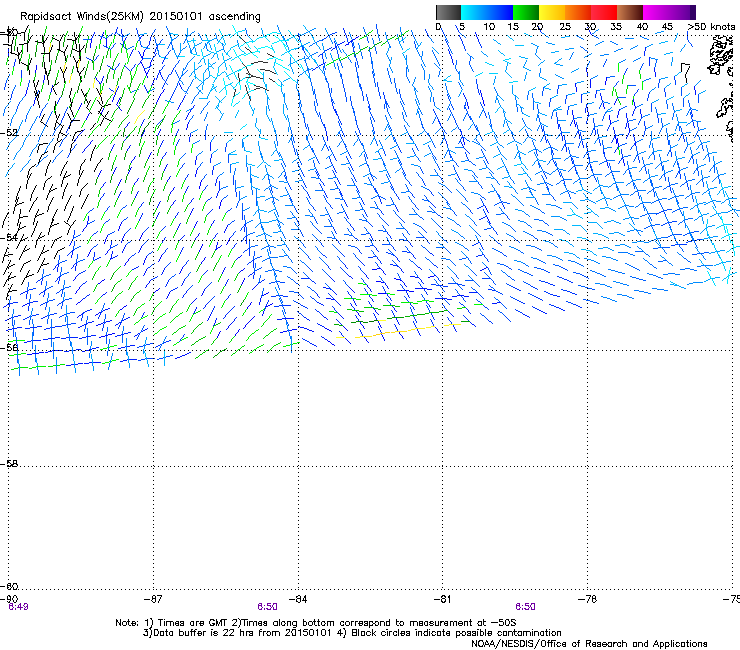Image resolution: width=740 pixels, height=650 pixels.
Task: Click the '25' legend scale label
Action: [565, 26]
